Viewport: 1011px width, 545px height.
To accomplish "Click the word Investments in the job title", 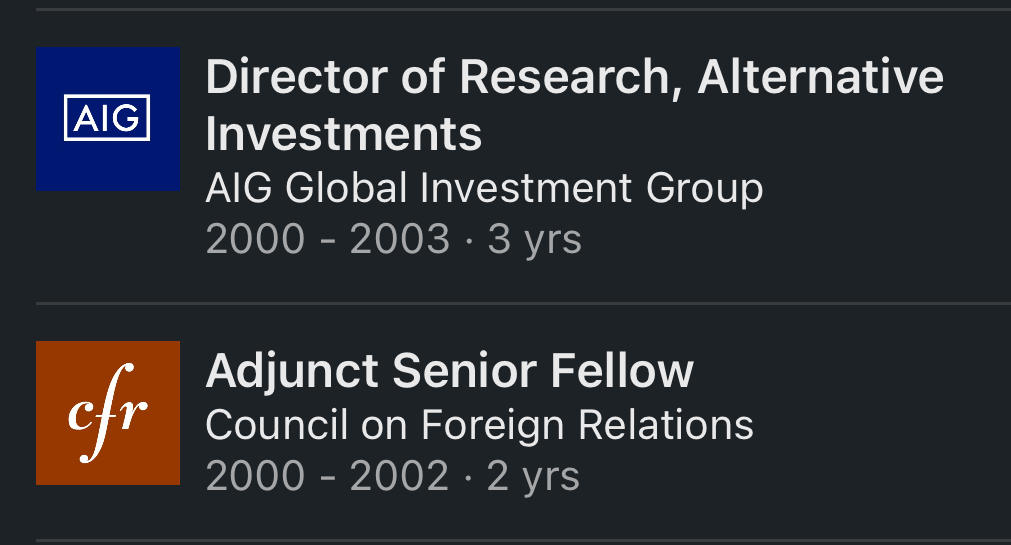I will (x=344, y=133).
